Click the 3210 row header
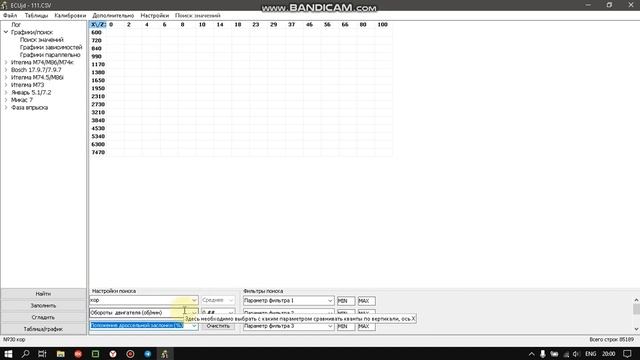This screenshot has width=640, height=360. (x=98, y=112)
